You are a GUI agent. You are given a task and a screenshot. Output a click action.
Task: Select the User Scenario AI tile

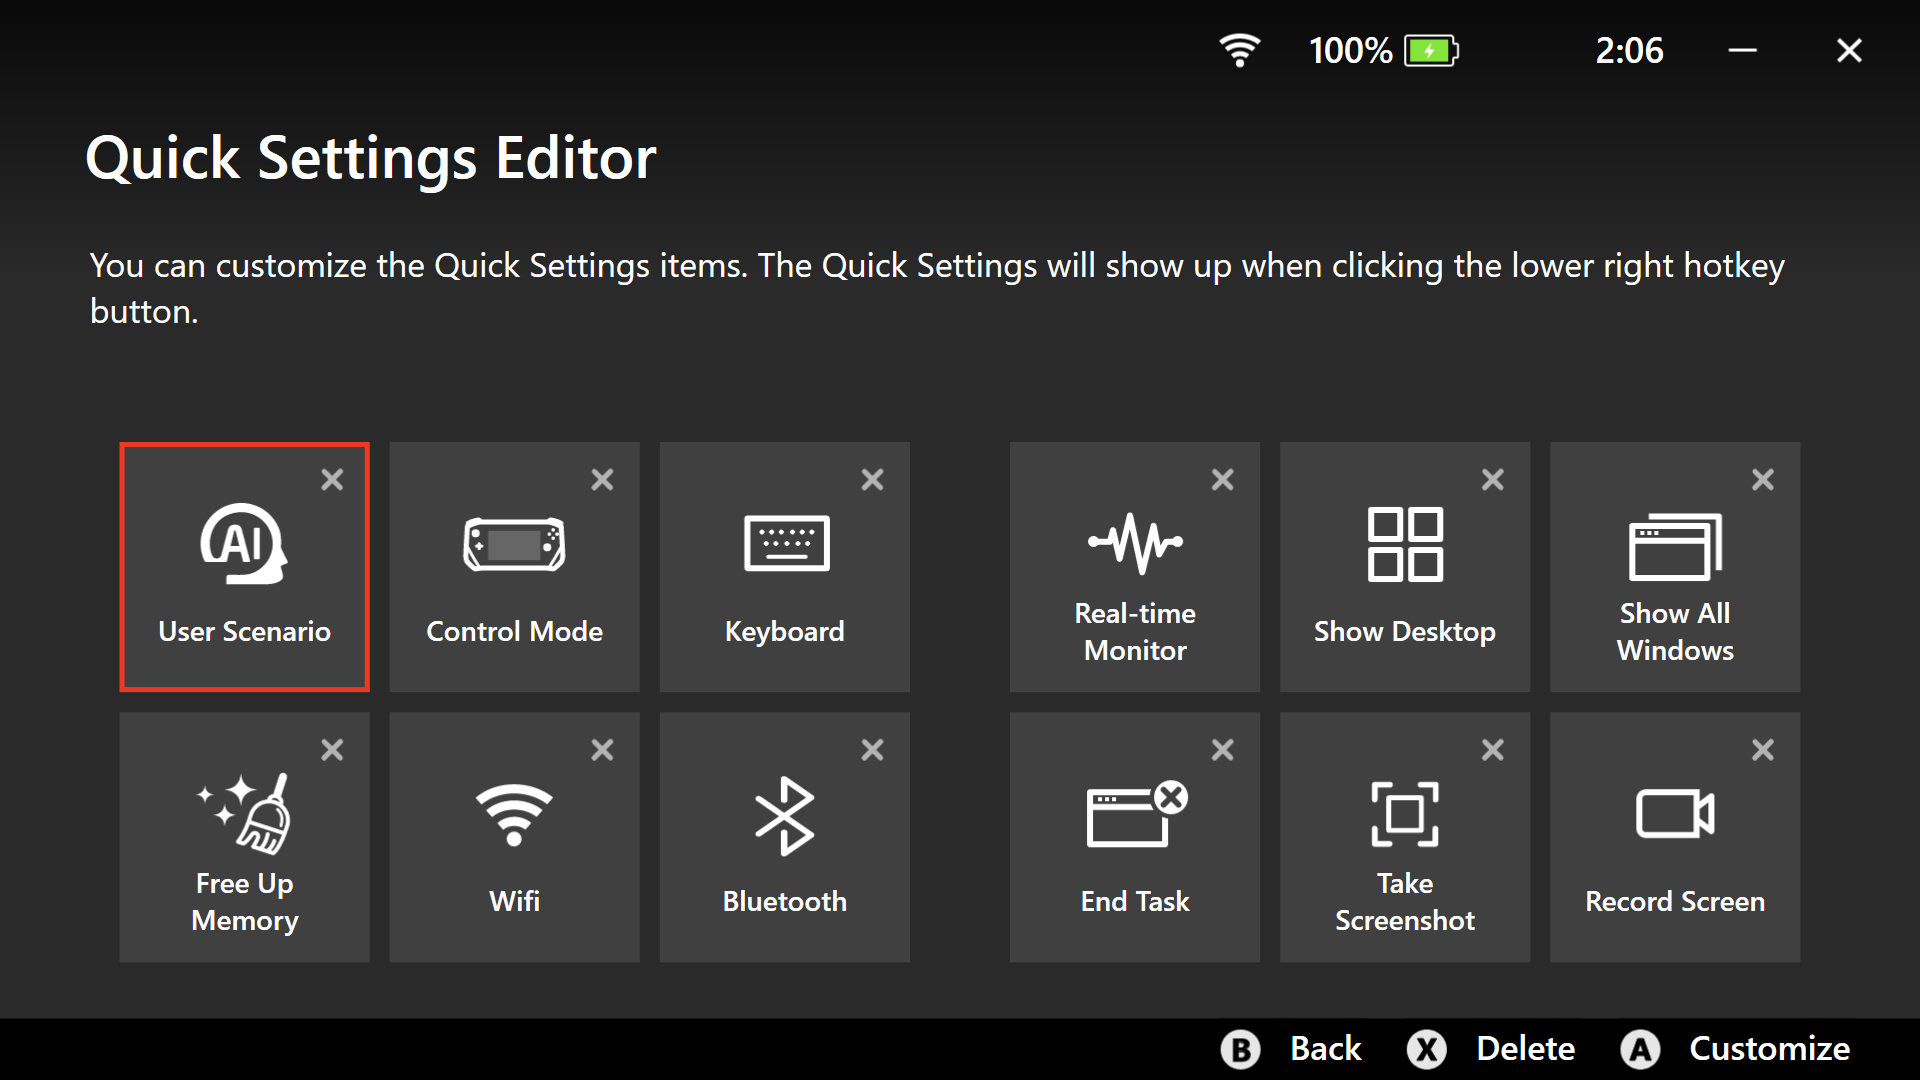tap(244, 567)
